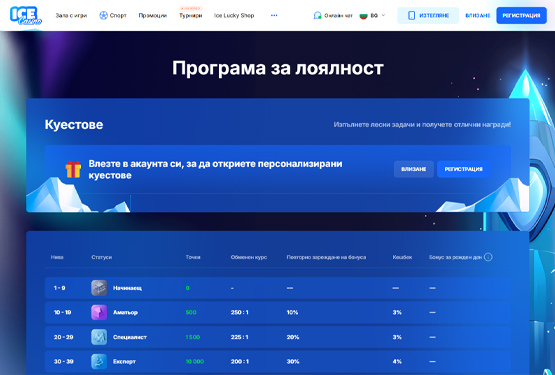Click Бонус за рожден ден column header
The width and height of the screenshot is (555, 375).
coord(456,257)
